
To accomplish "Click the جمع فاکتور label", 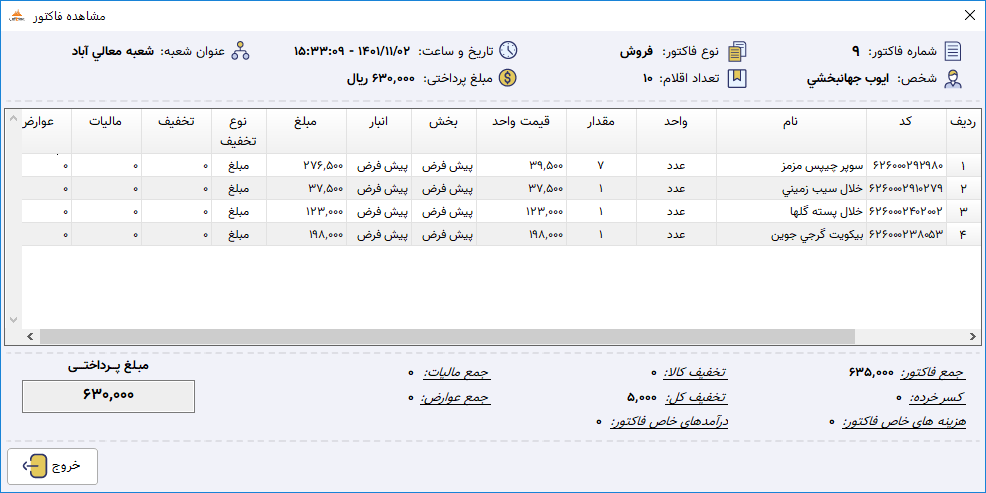I will 933,373.
